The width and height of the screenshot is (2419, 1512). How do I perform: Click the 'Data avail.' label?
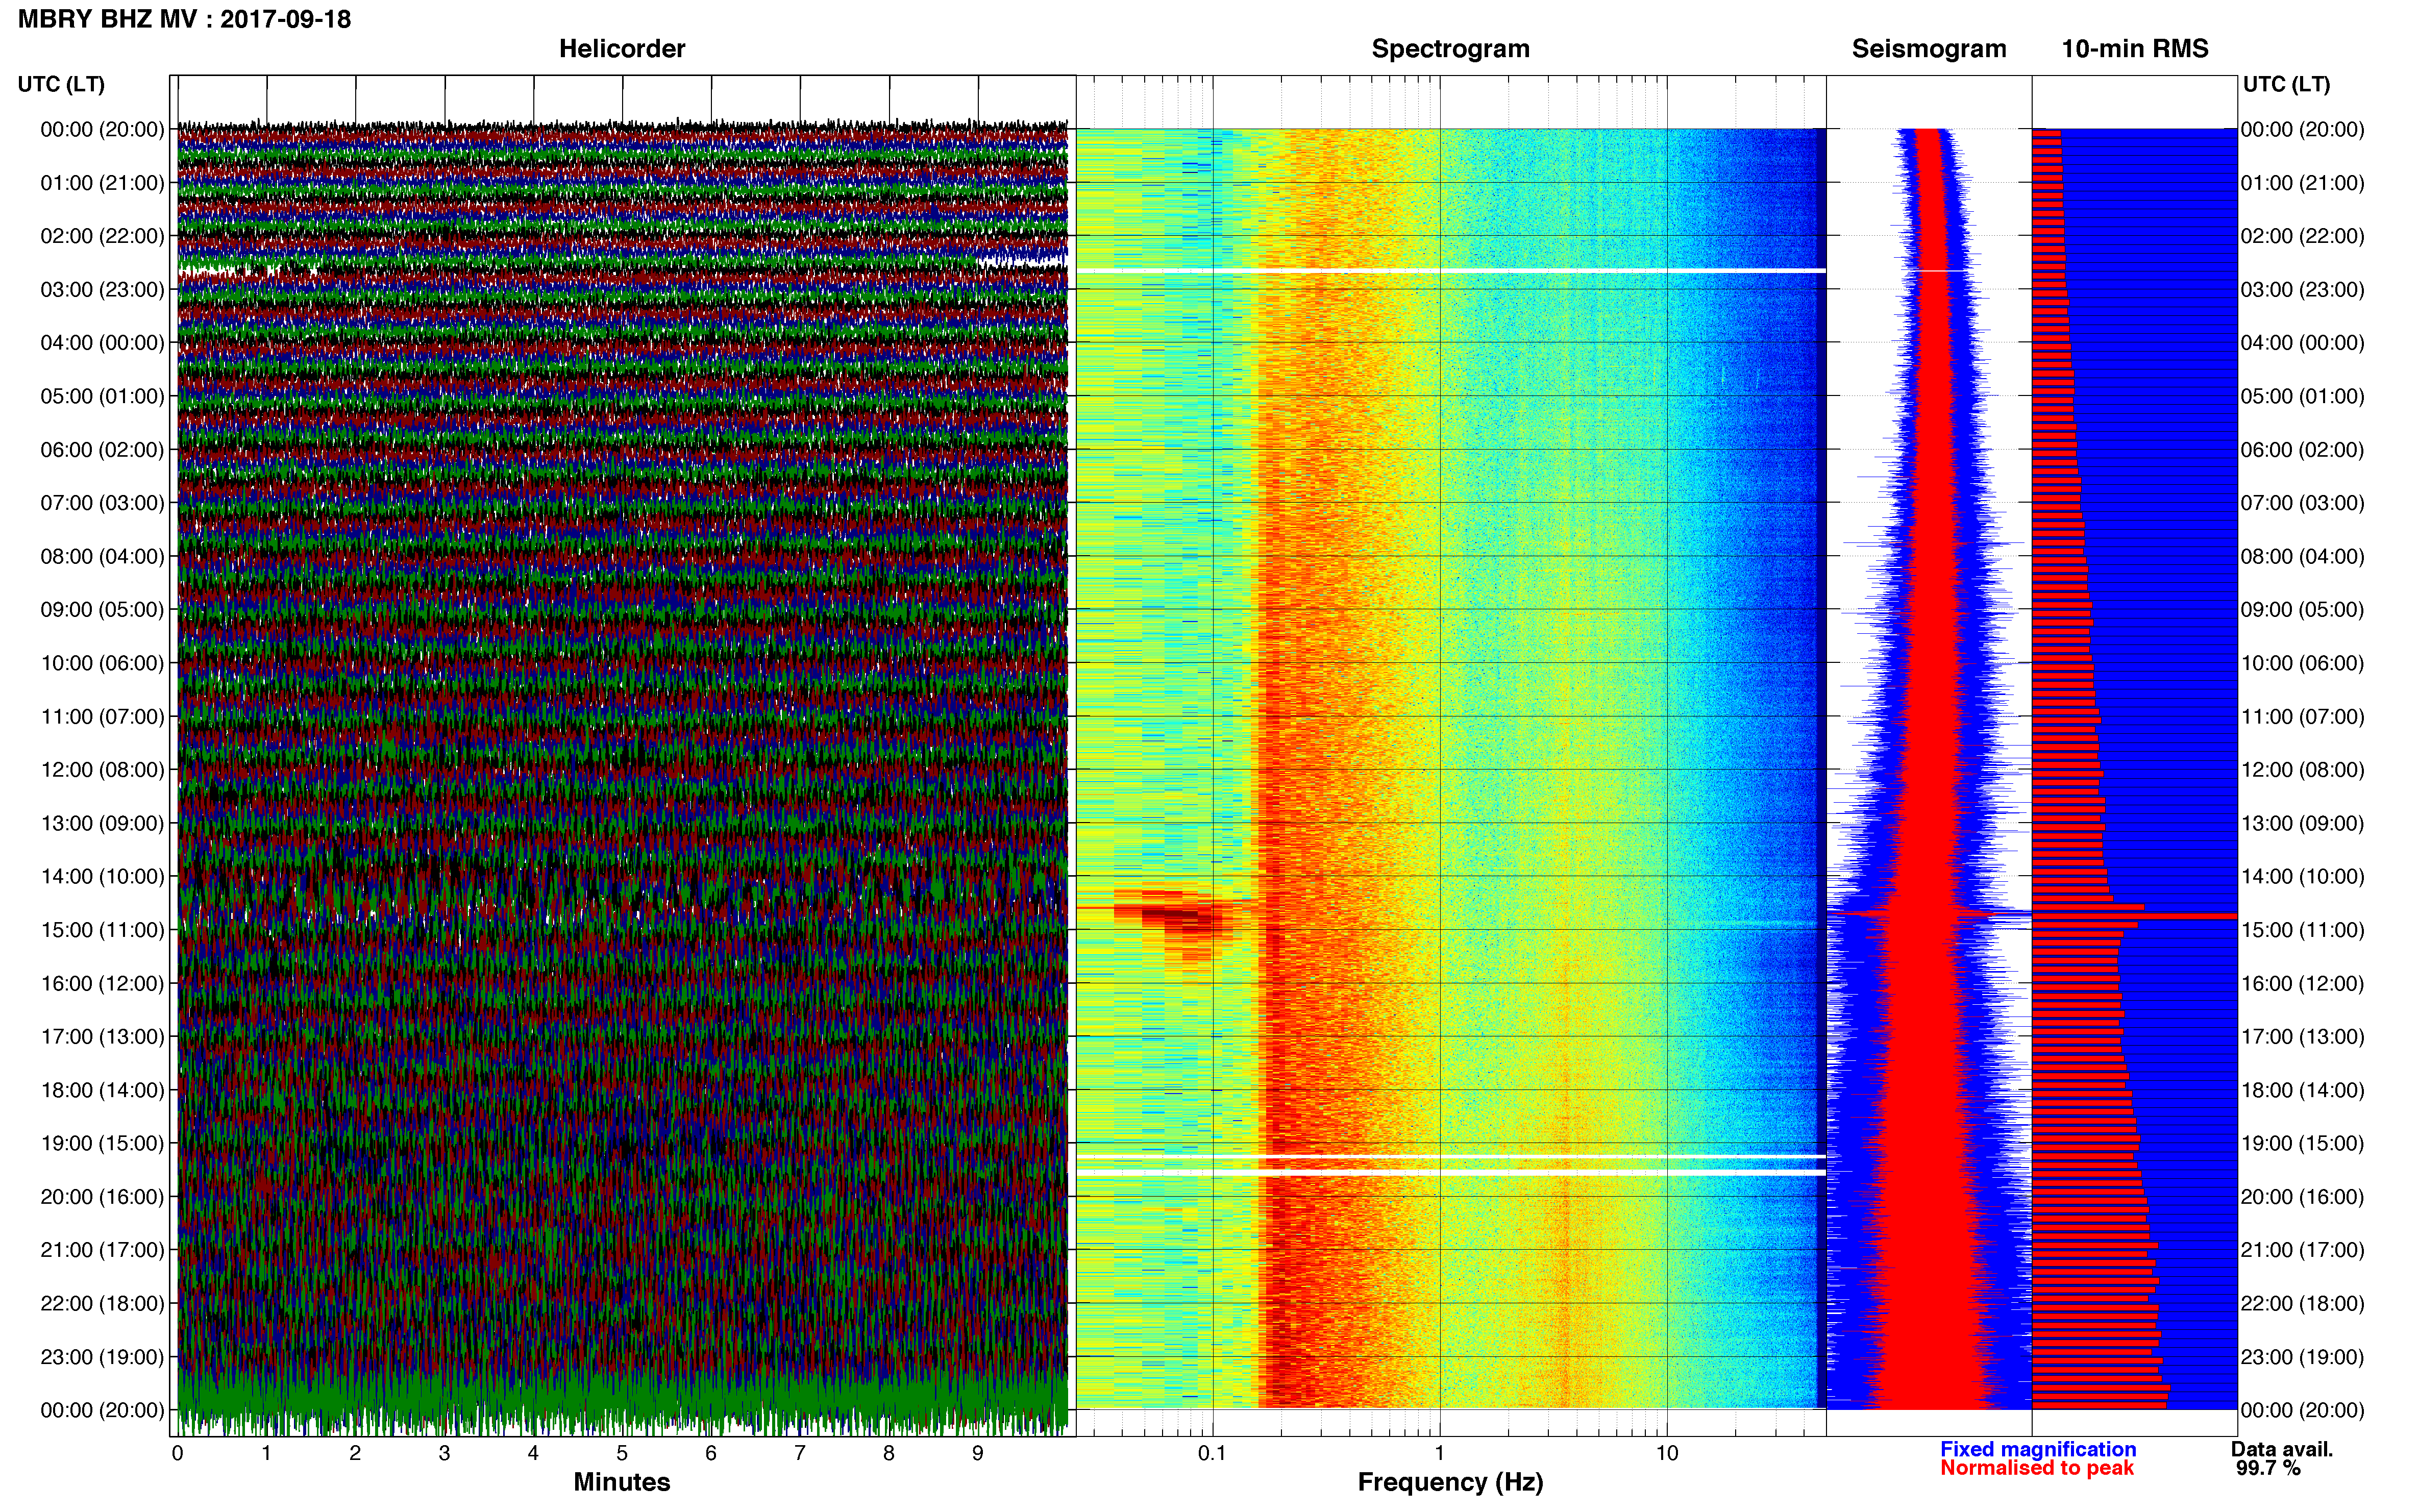pyautogui.click(x=2282, y=1449)
